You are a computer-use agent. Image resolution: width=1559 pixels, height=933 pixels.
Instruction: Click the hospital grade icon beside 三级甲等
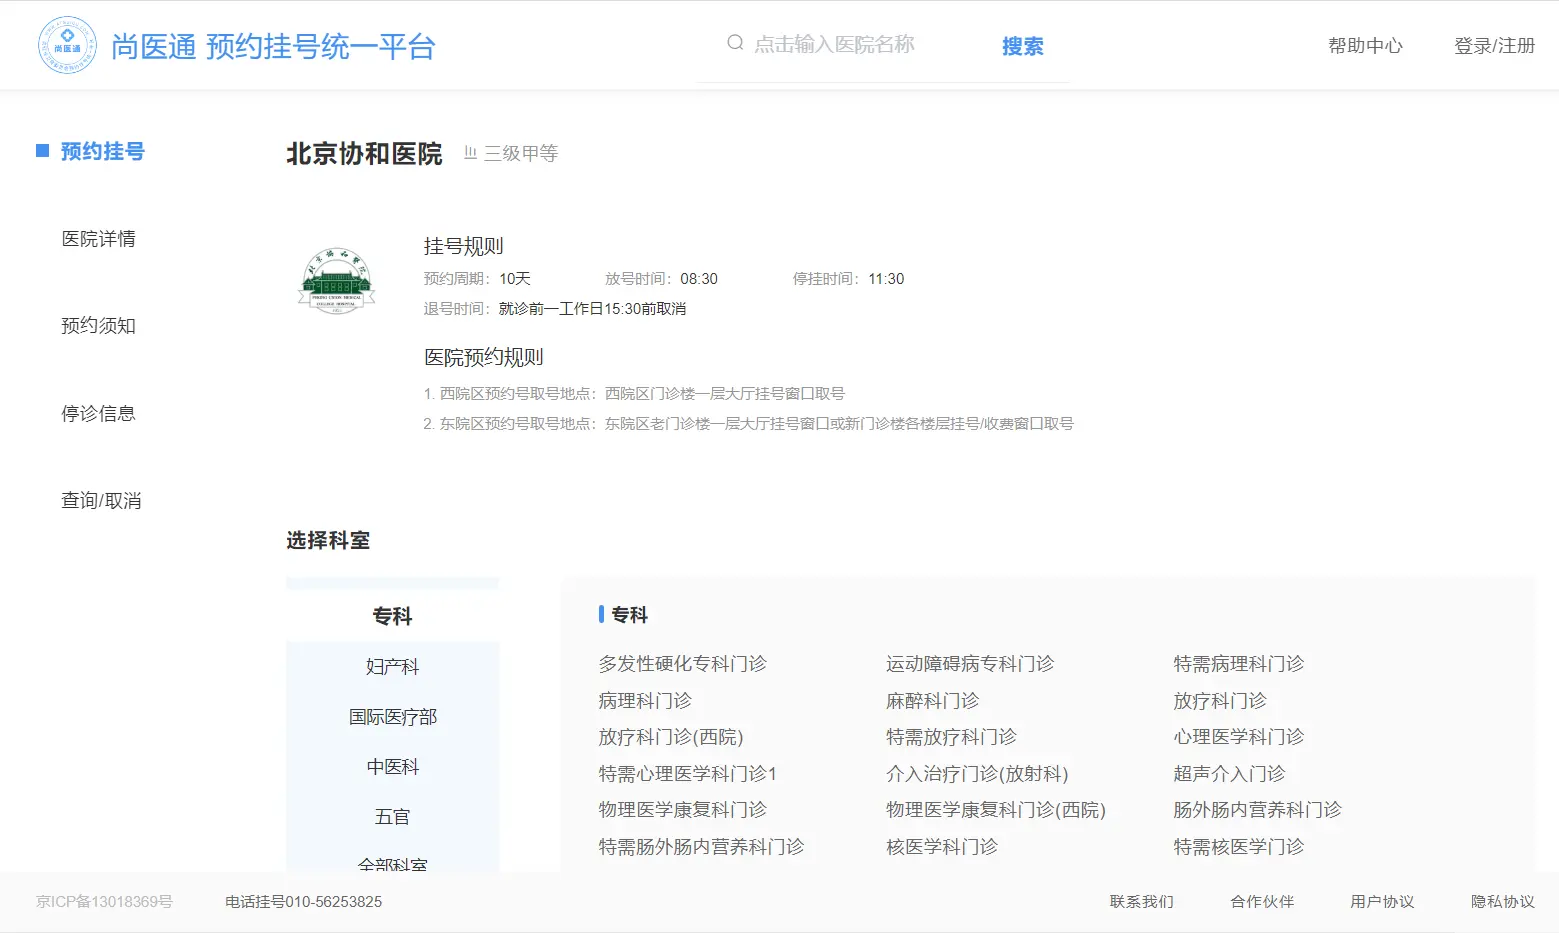point(470,152)
